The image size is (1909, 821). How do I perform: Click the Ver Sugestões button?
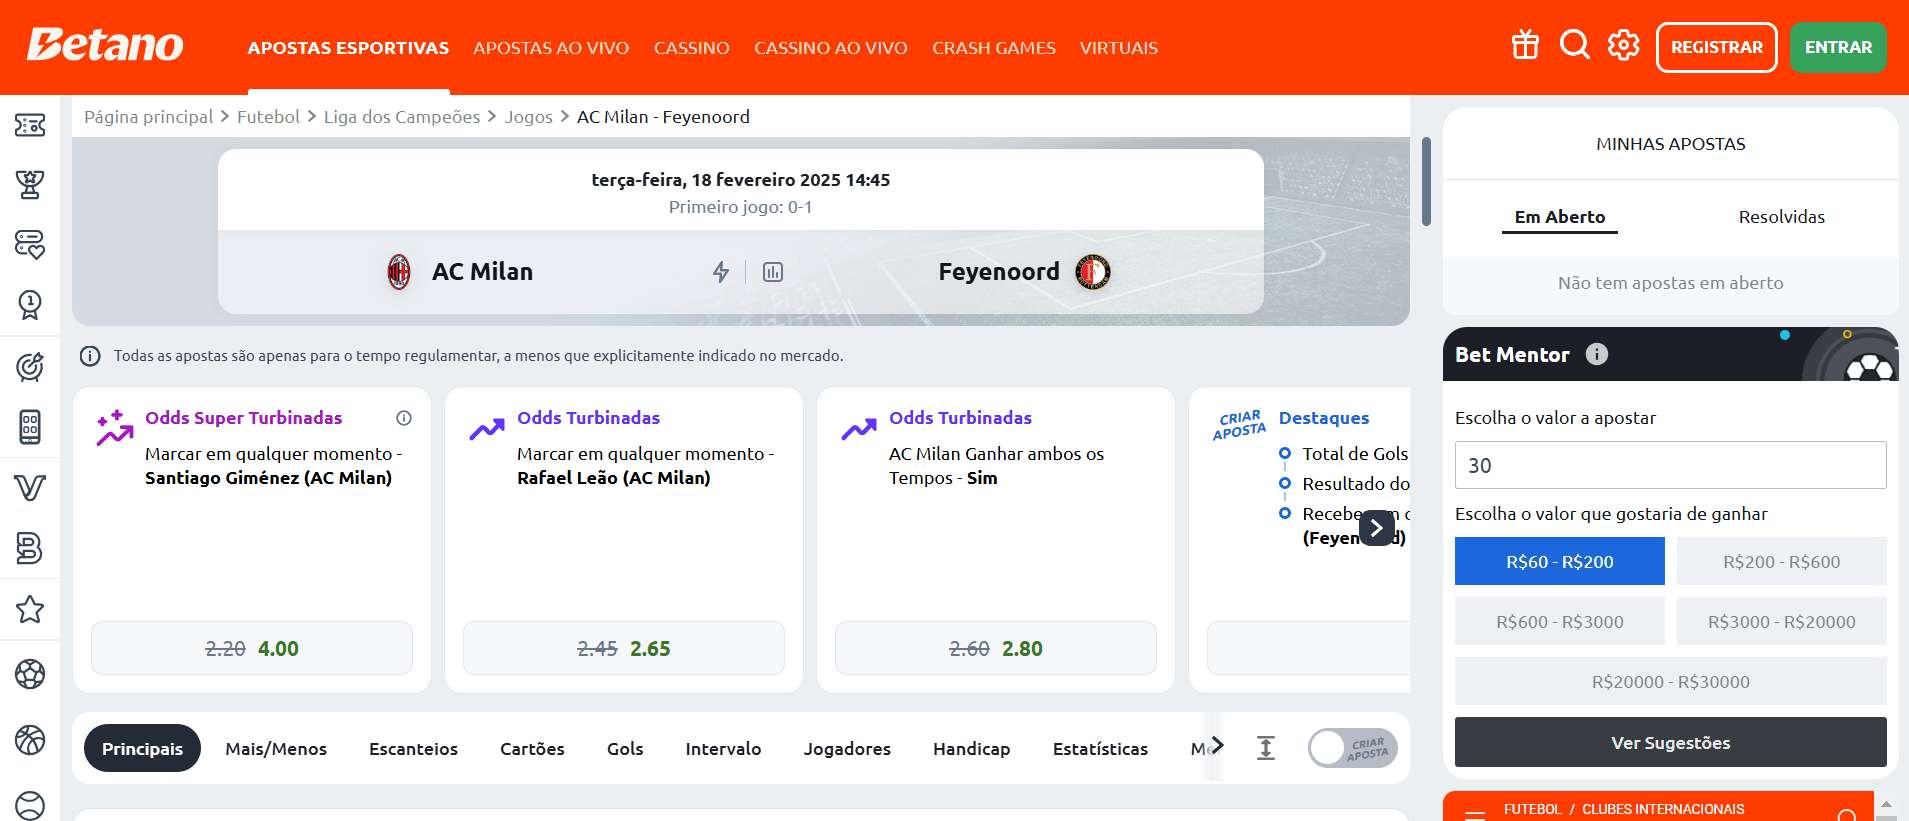coord(1671,742)
